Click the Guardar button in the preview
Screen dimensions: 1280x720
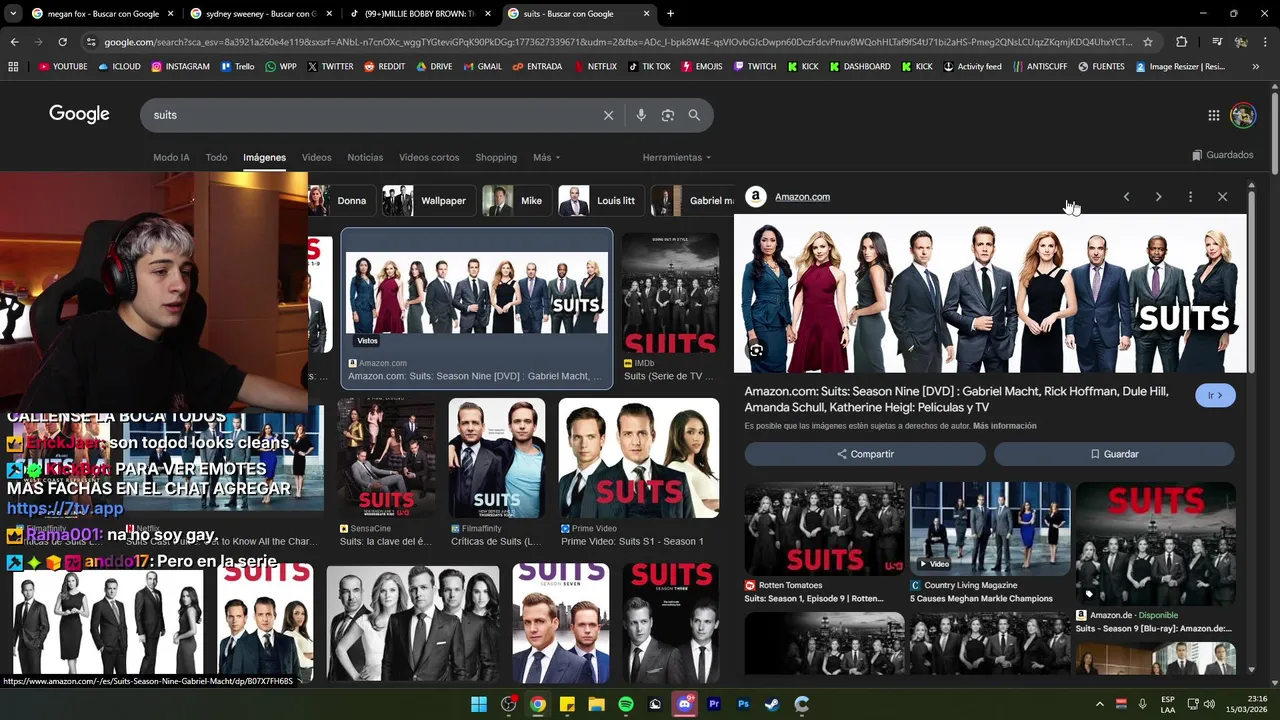1114,454
